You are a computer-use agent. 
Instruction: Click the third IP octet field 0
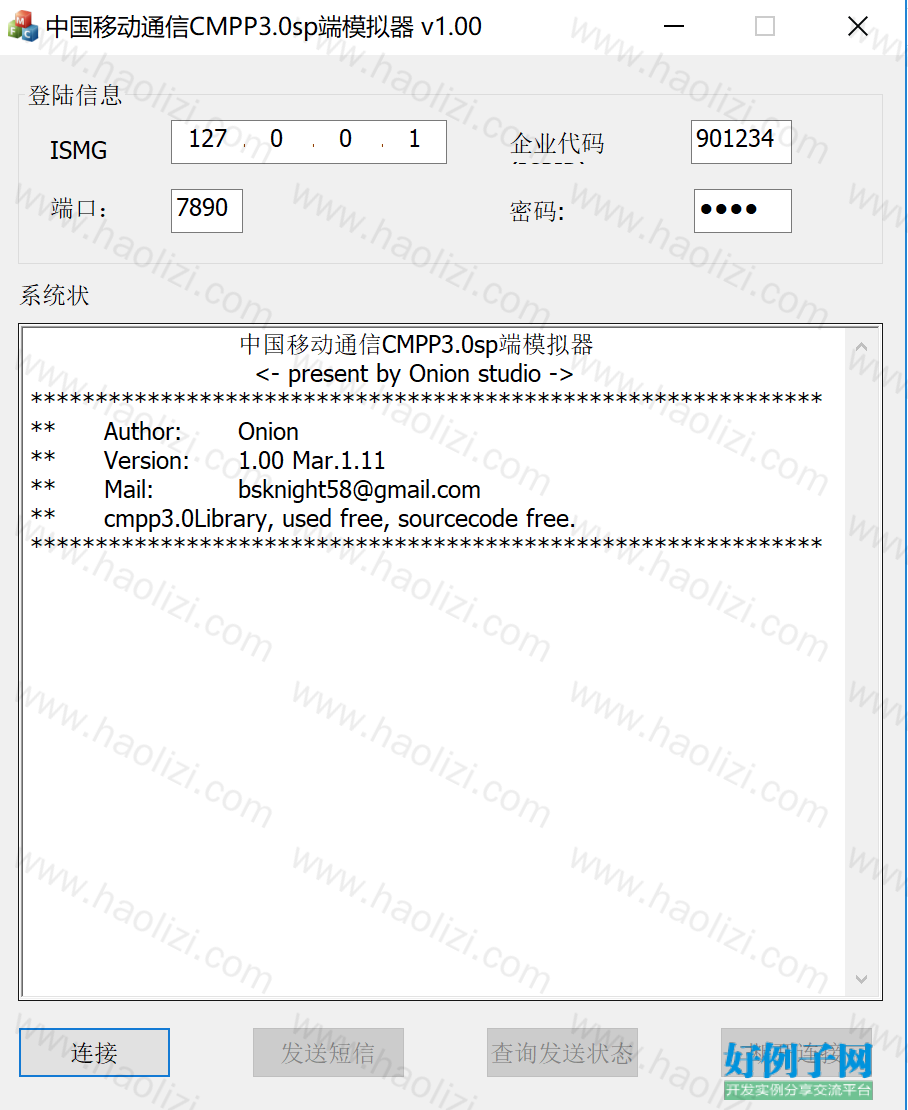(x=345, y=139)
